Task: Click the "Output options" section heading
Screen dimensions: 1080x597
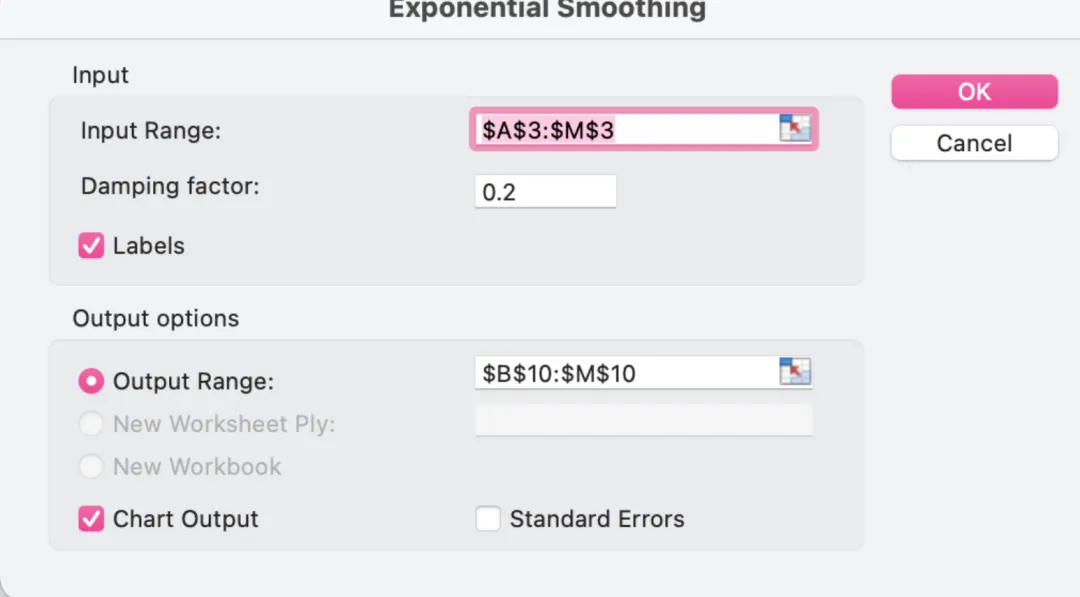Action: click(156, 319)
